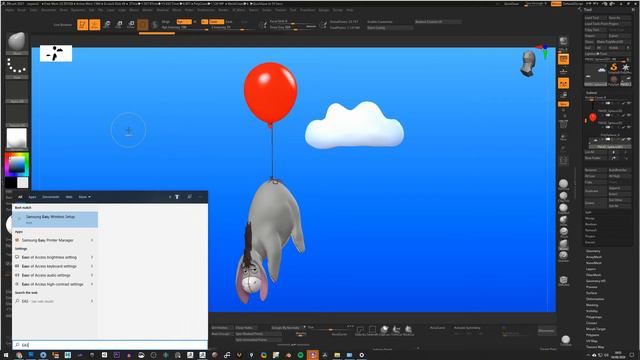Activate the orange Edit mode button
Image resolution: width=640 pixels, height=360 pixels.
coord(83,24)
